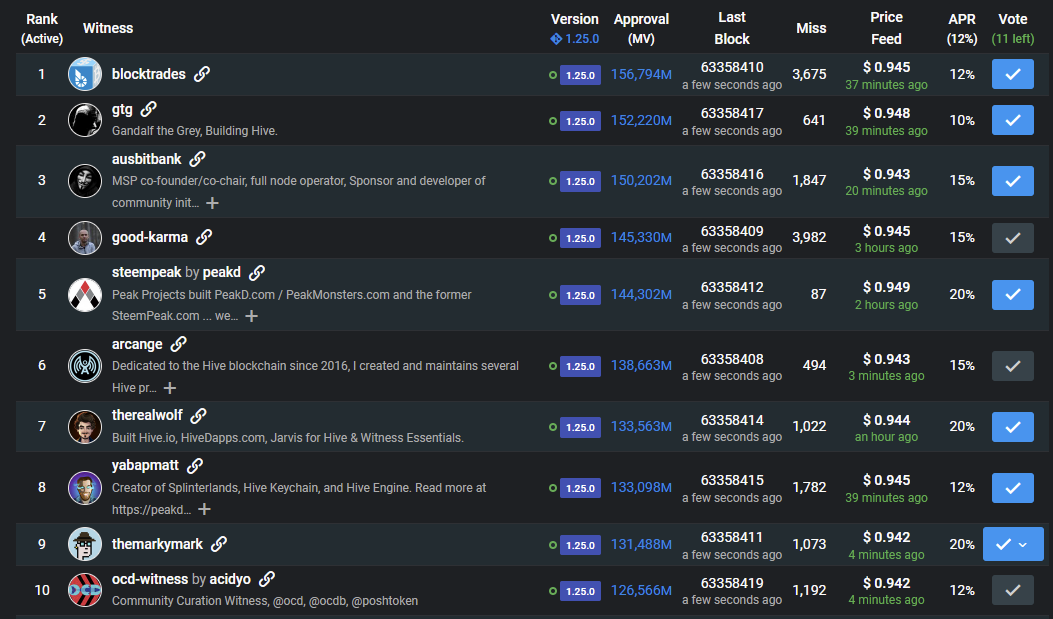The image size is (1053, 619).
Task: Expand ausbitbank's truncated description
Action: coord(212,203)
